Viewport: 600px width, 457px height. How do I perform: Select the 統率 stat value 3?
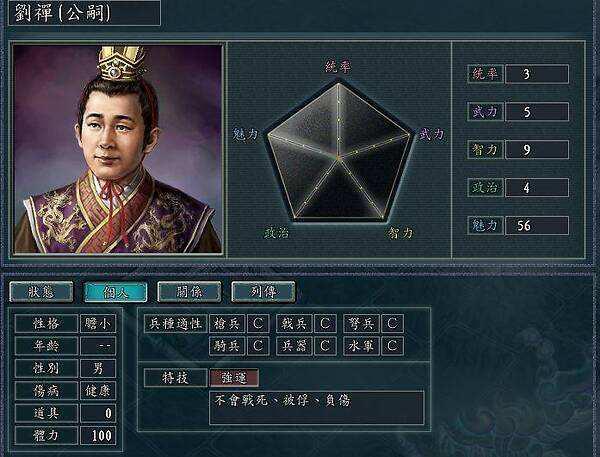(x=537, y=74)
